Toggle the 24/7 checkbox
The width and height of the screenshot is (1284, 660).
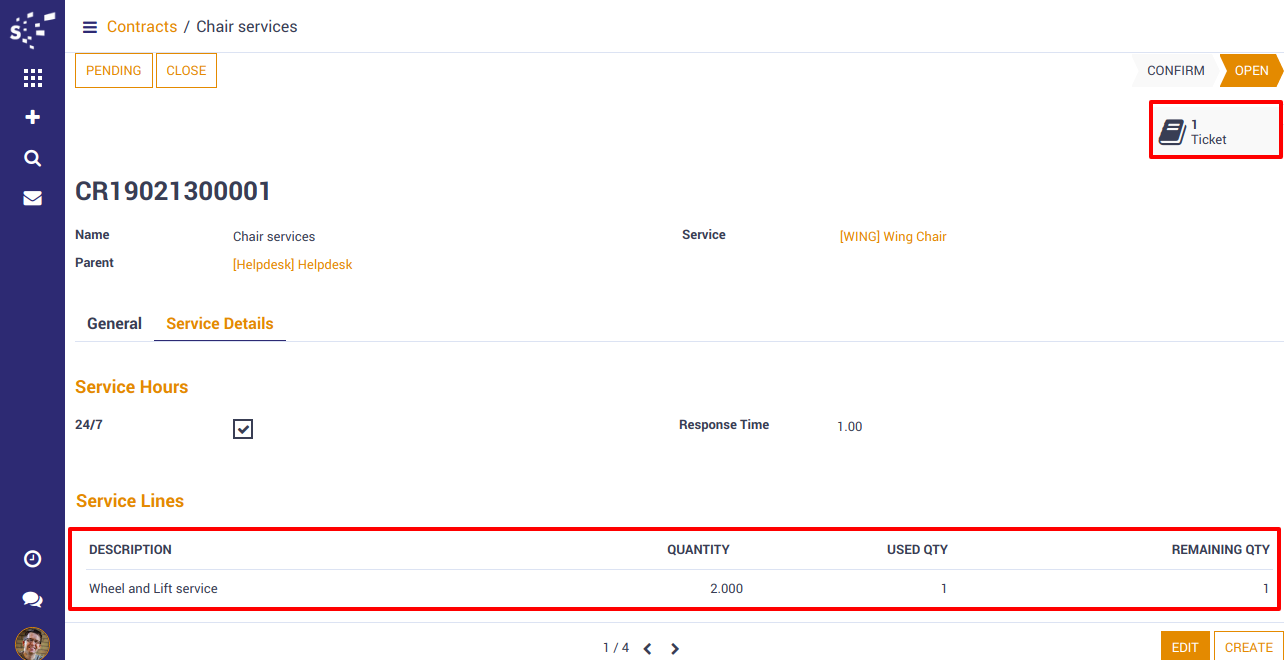point(243,429)
